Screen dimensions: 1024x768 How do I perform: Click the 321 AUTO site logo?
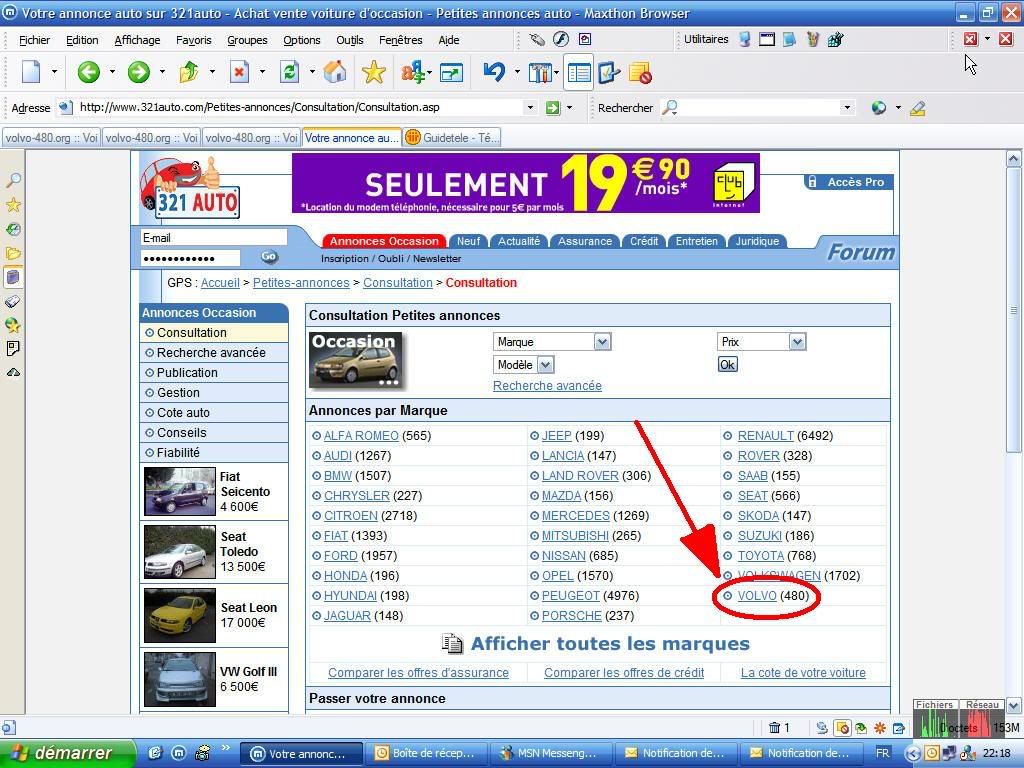click(x=191, y=188)
